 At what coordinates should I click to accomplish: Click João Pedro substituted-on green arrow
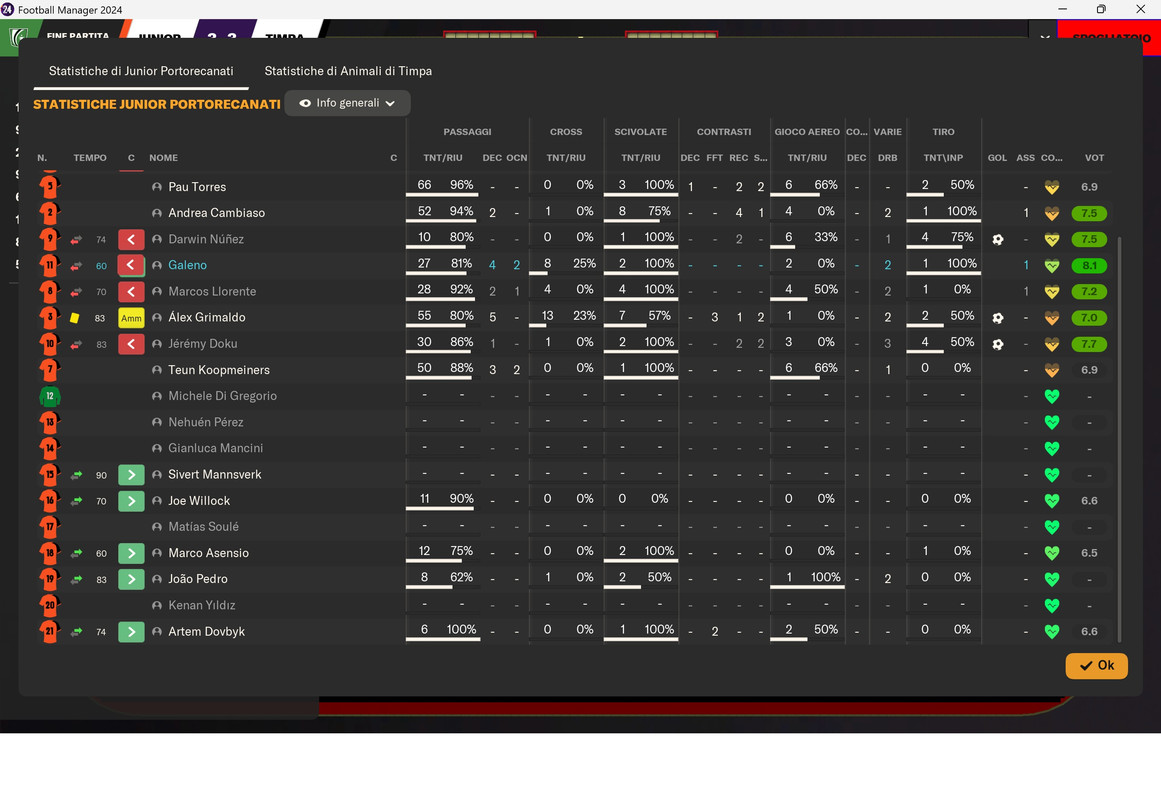click(131, 579)
